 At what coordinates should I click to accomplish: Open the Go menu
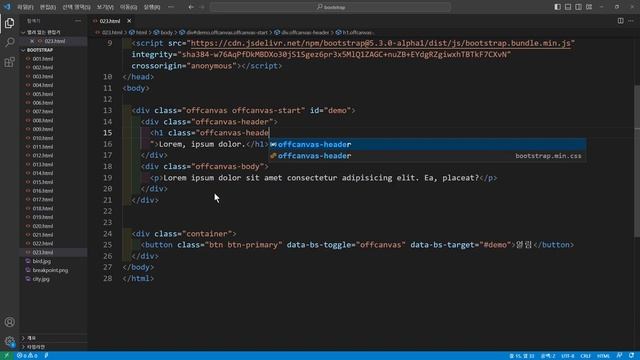coord(129,7)
